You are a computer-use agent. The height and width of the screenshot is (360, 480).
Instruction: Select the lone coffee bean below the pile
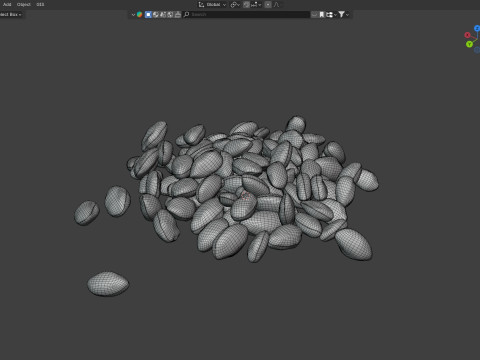pos(108,284)
